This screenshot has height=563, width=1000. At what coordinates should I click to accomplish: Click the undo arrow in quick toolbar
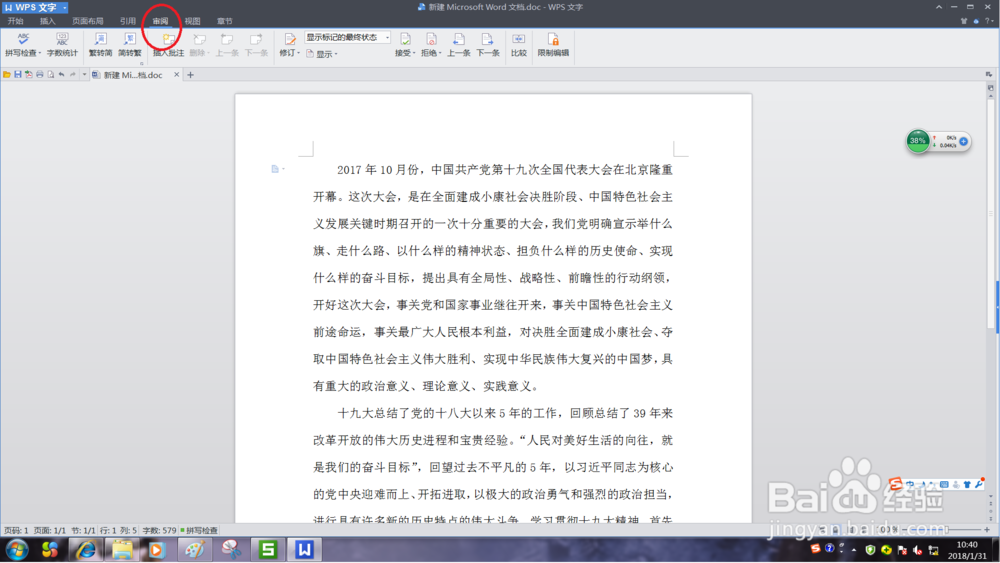tap(61, 75)
